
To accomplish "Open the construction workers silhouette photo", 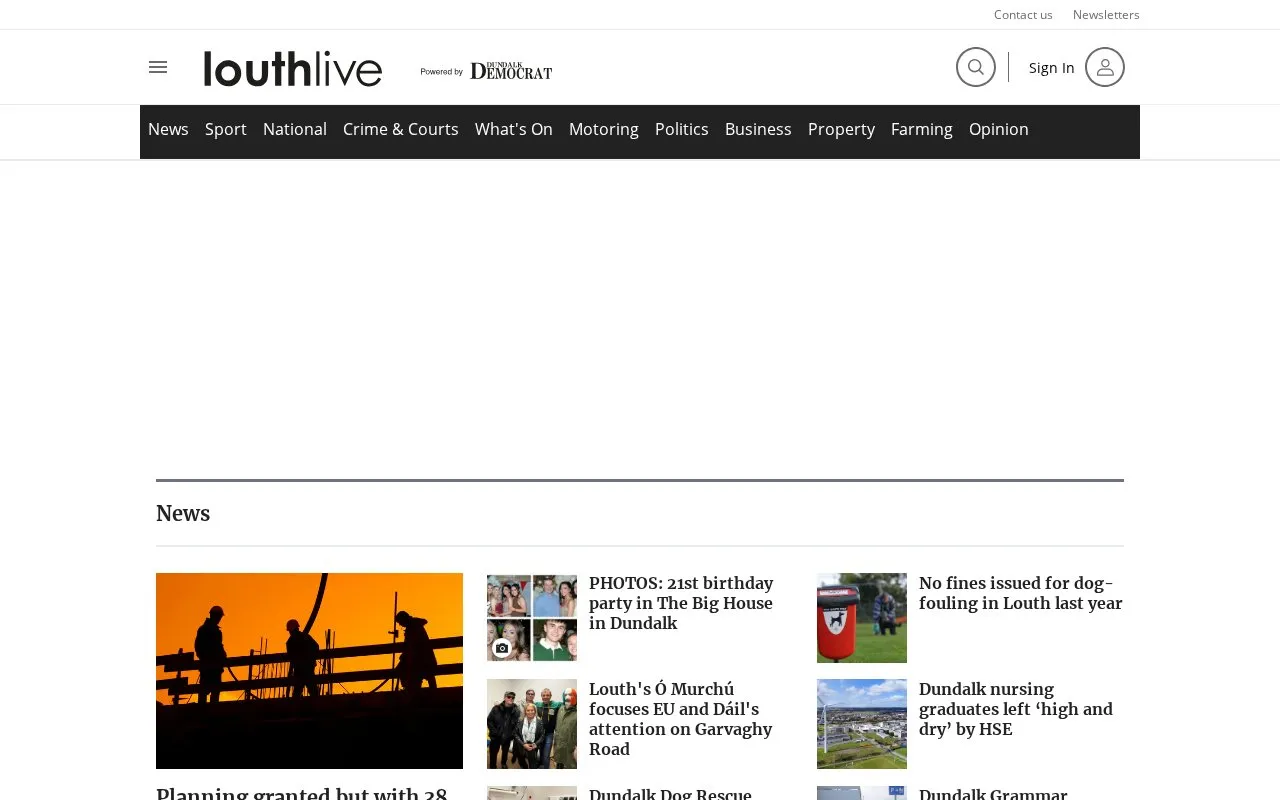I will [x=309, y=671].
